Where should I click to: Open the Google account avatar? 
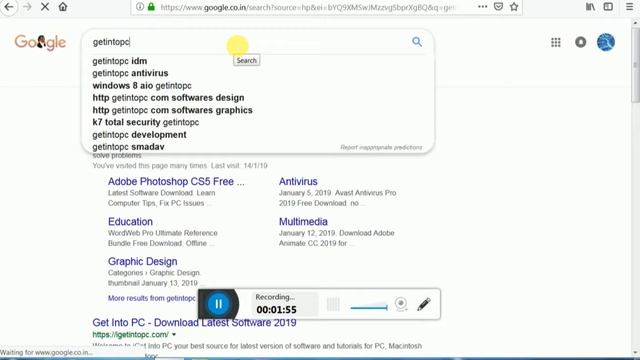tap(606, 42)
